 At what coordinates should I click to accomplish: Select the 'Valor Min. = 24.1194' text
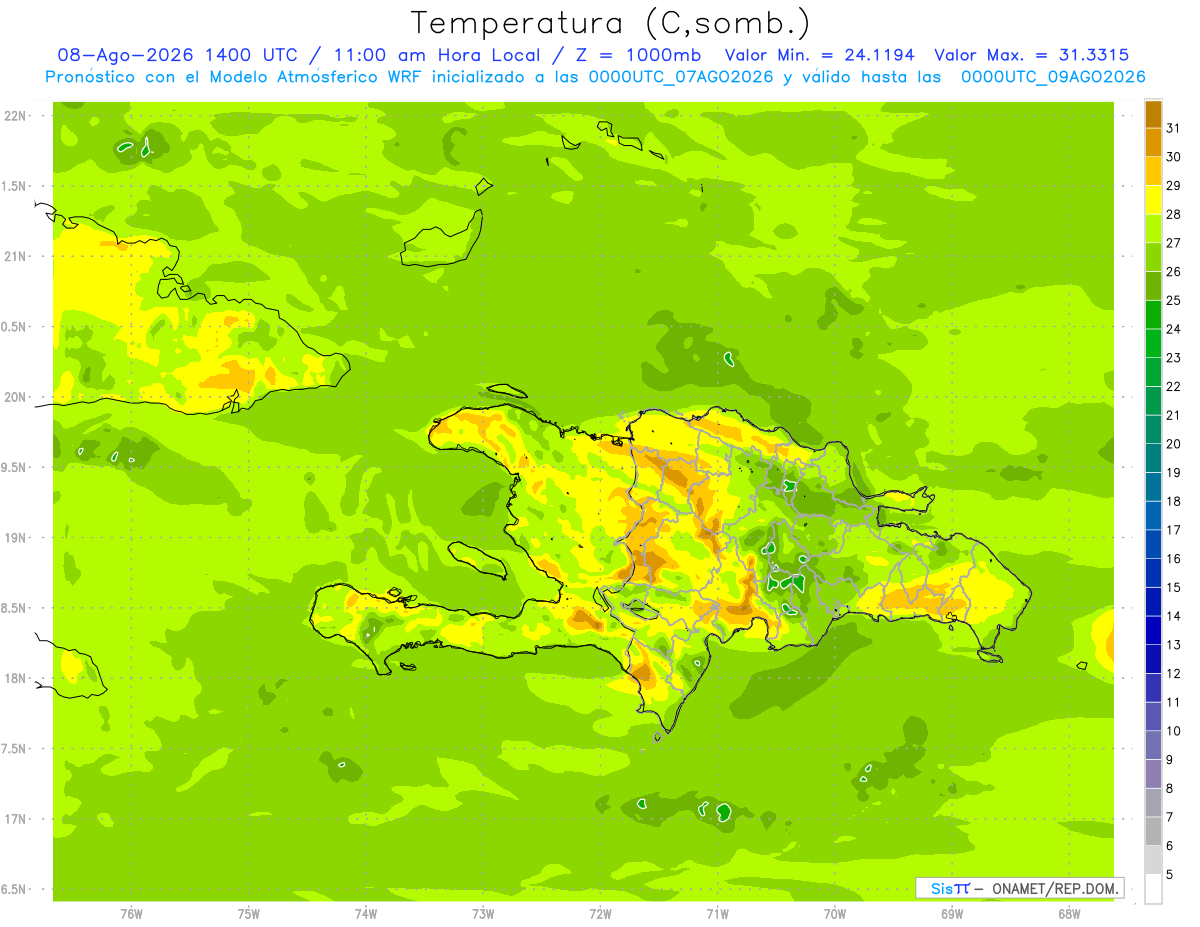pyautogui.click(x=819, y=55)
